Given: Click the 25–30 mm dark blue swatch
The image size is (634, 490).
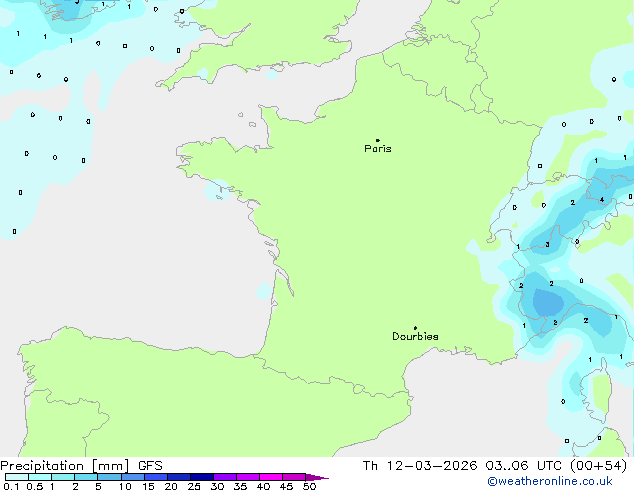Looking at the screenshot, I should click(x=201, y=477).
